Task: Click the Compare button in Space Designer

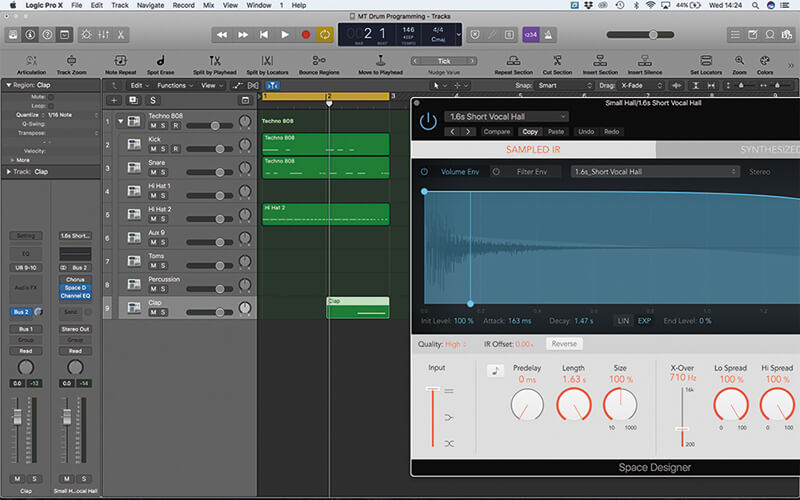Action: [496, 132]
